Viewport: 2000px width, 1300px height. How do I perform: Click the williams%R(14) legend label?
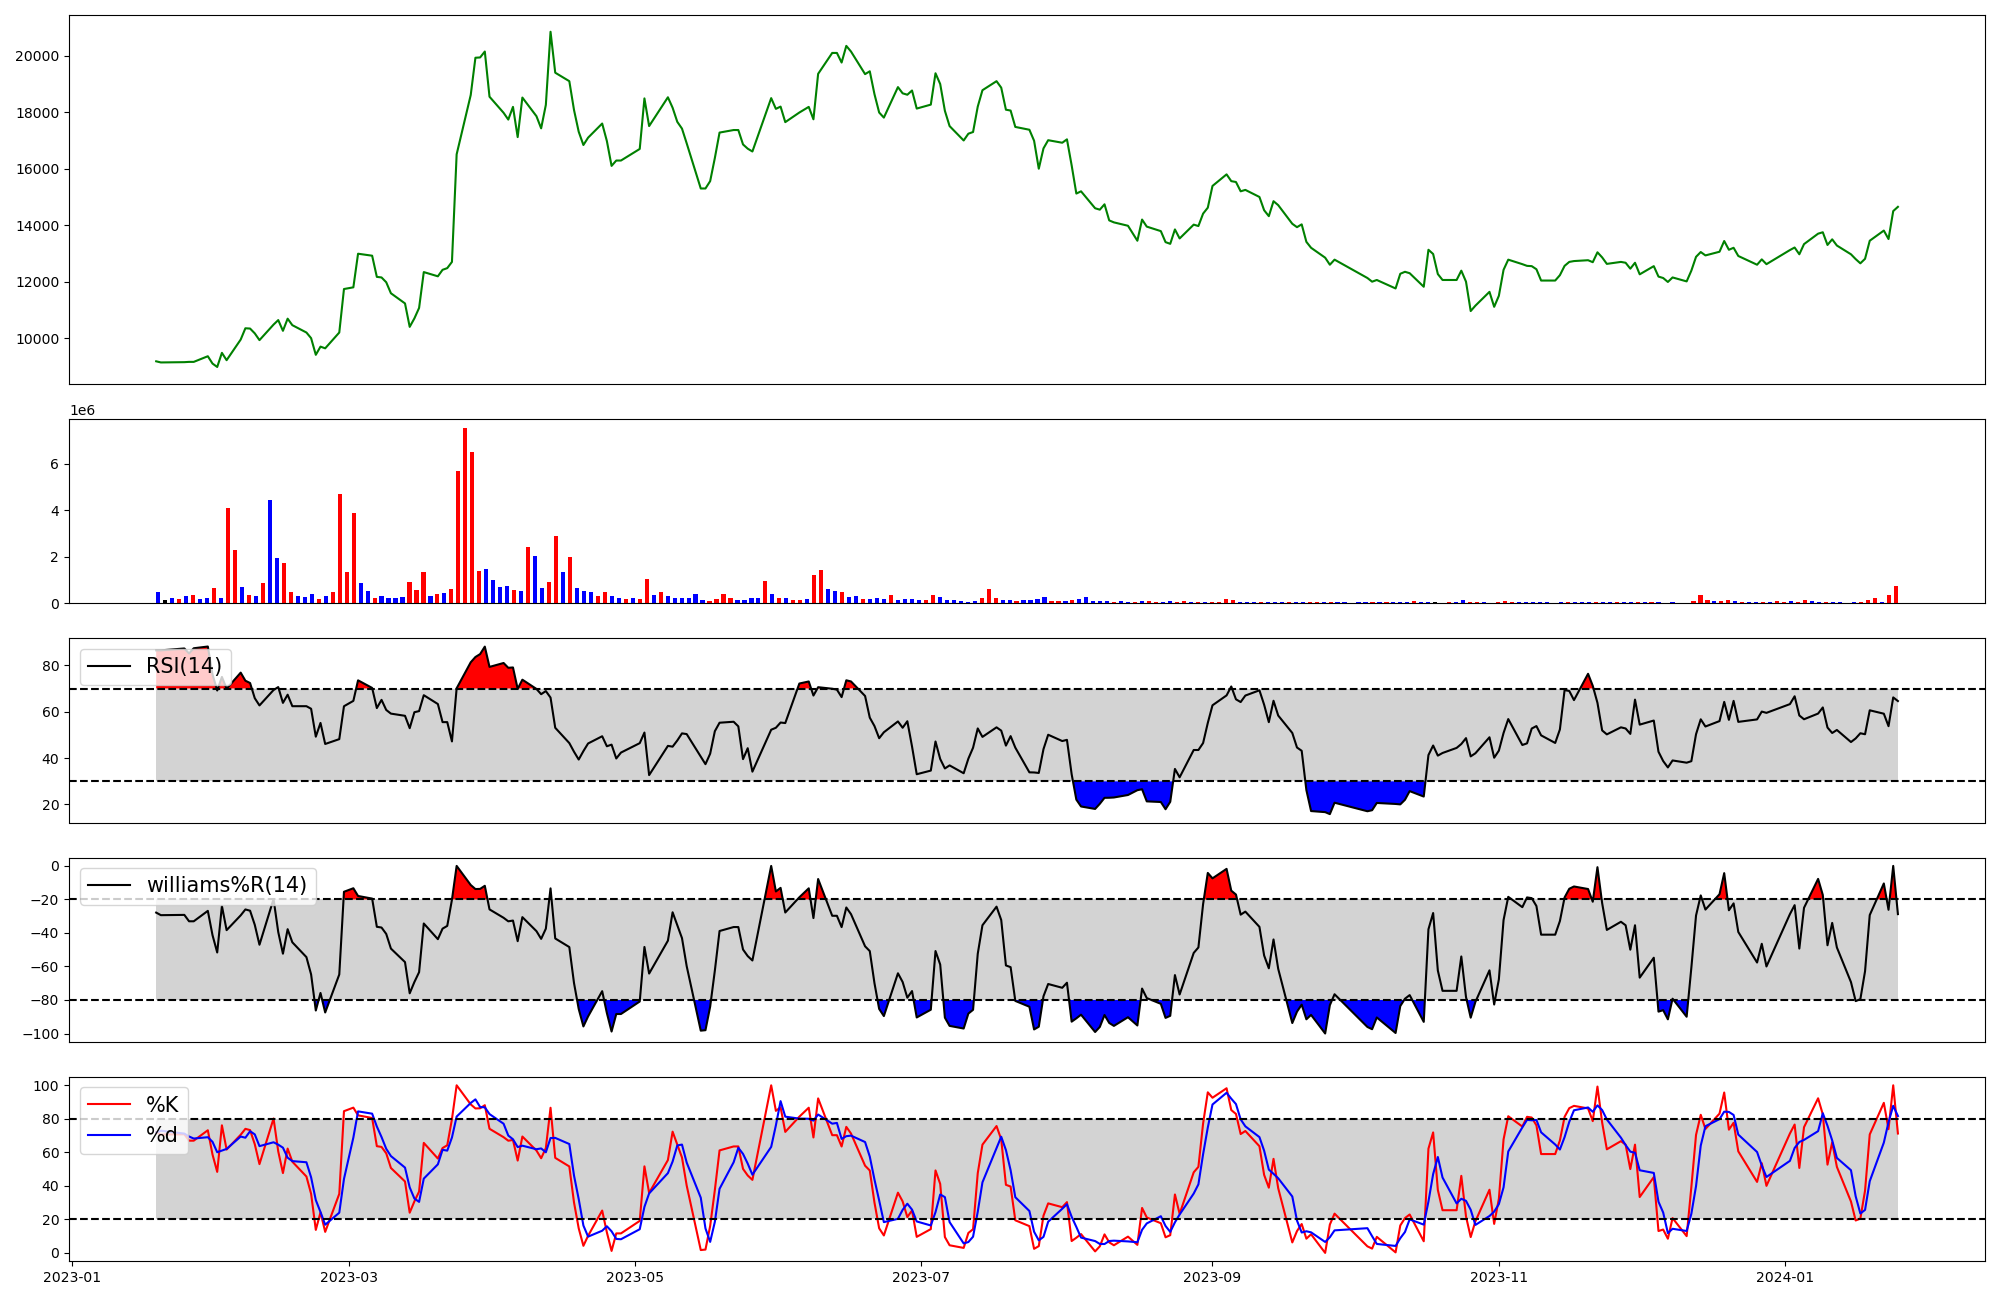click(x=226, y=885)
